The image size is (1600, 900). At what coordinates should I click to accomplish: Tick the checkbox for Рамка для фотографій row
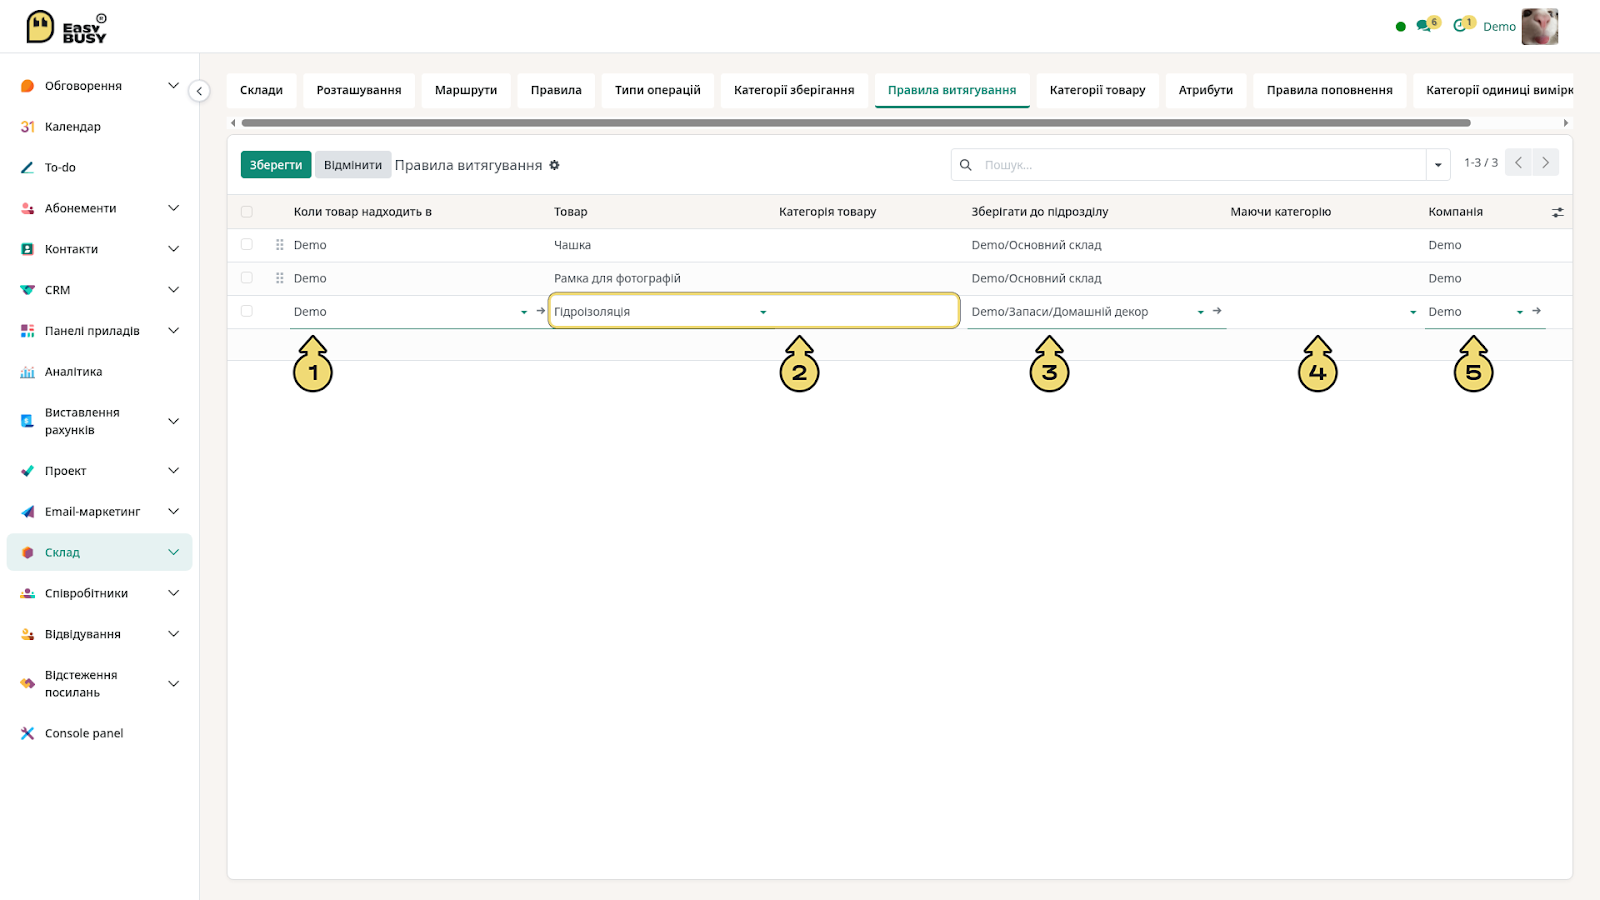click(x=247, y=278)
